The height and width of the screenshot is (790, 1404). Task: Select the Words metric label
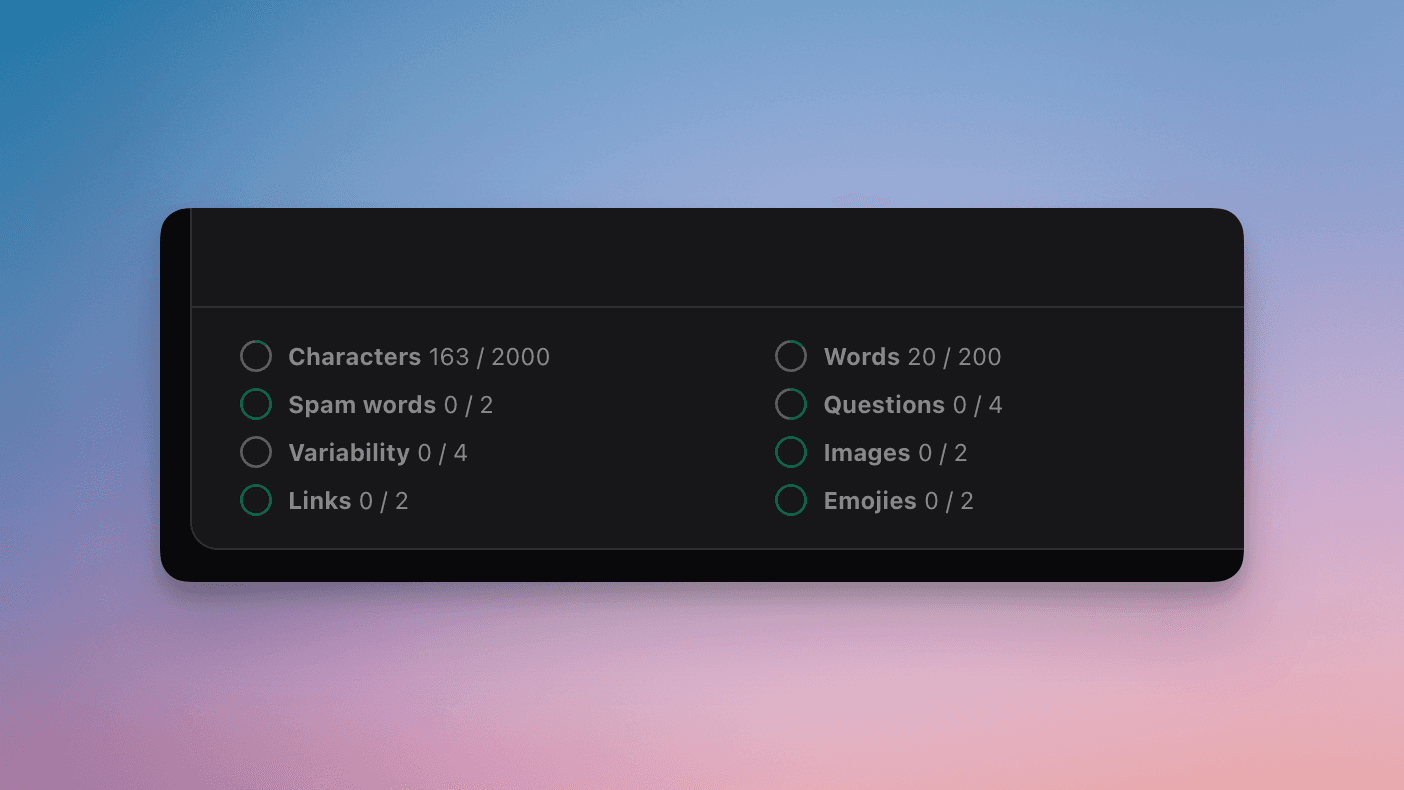coord(862,357)
